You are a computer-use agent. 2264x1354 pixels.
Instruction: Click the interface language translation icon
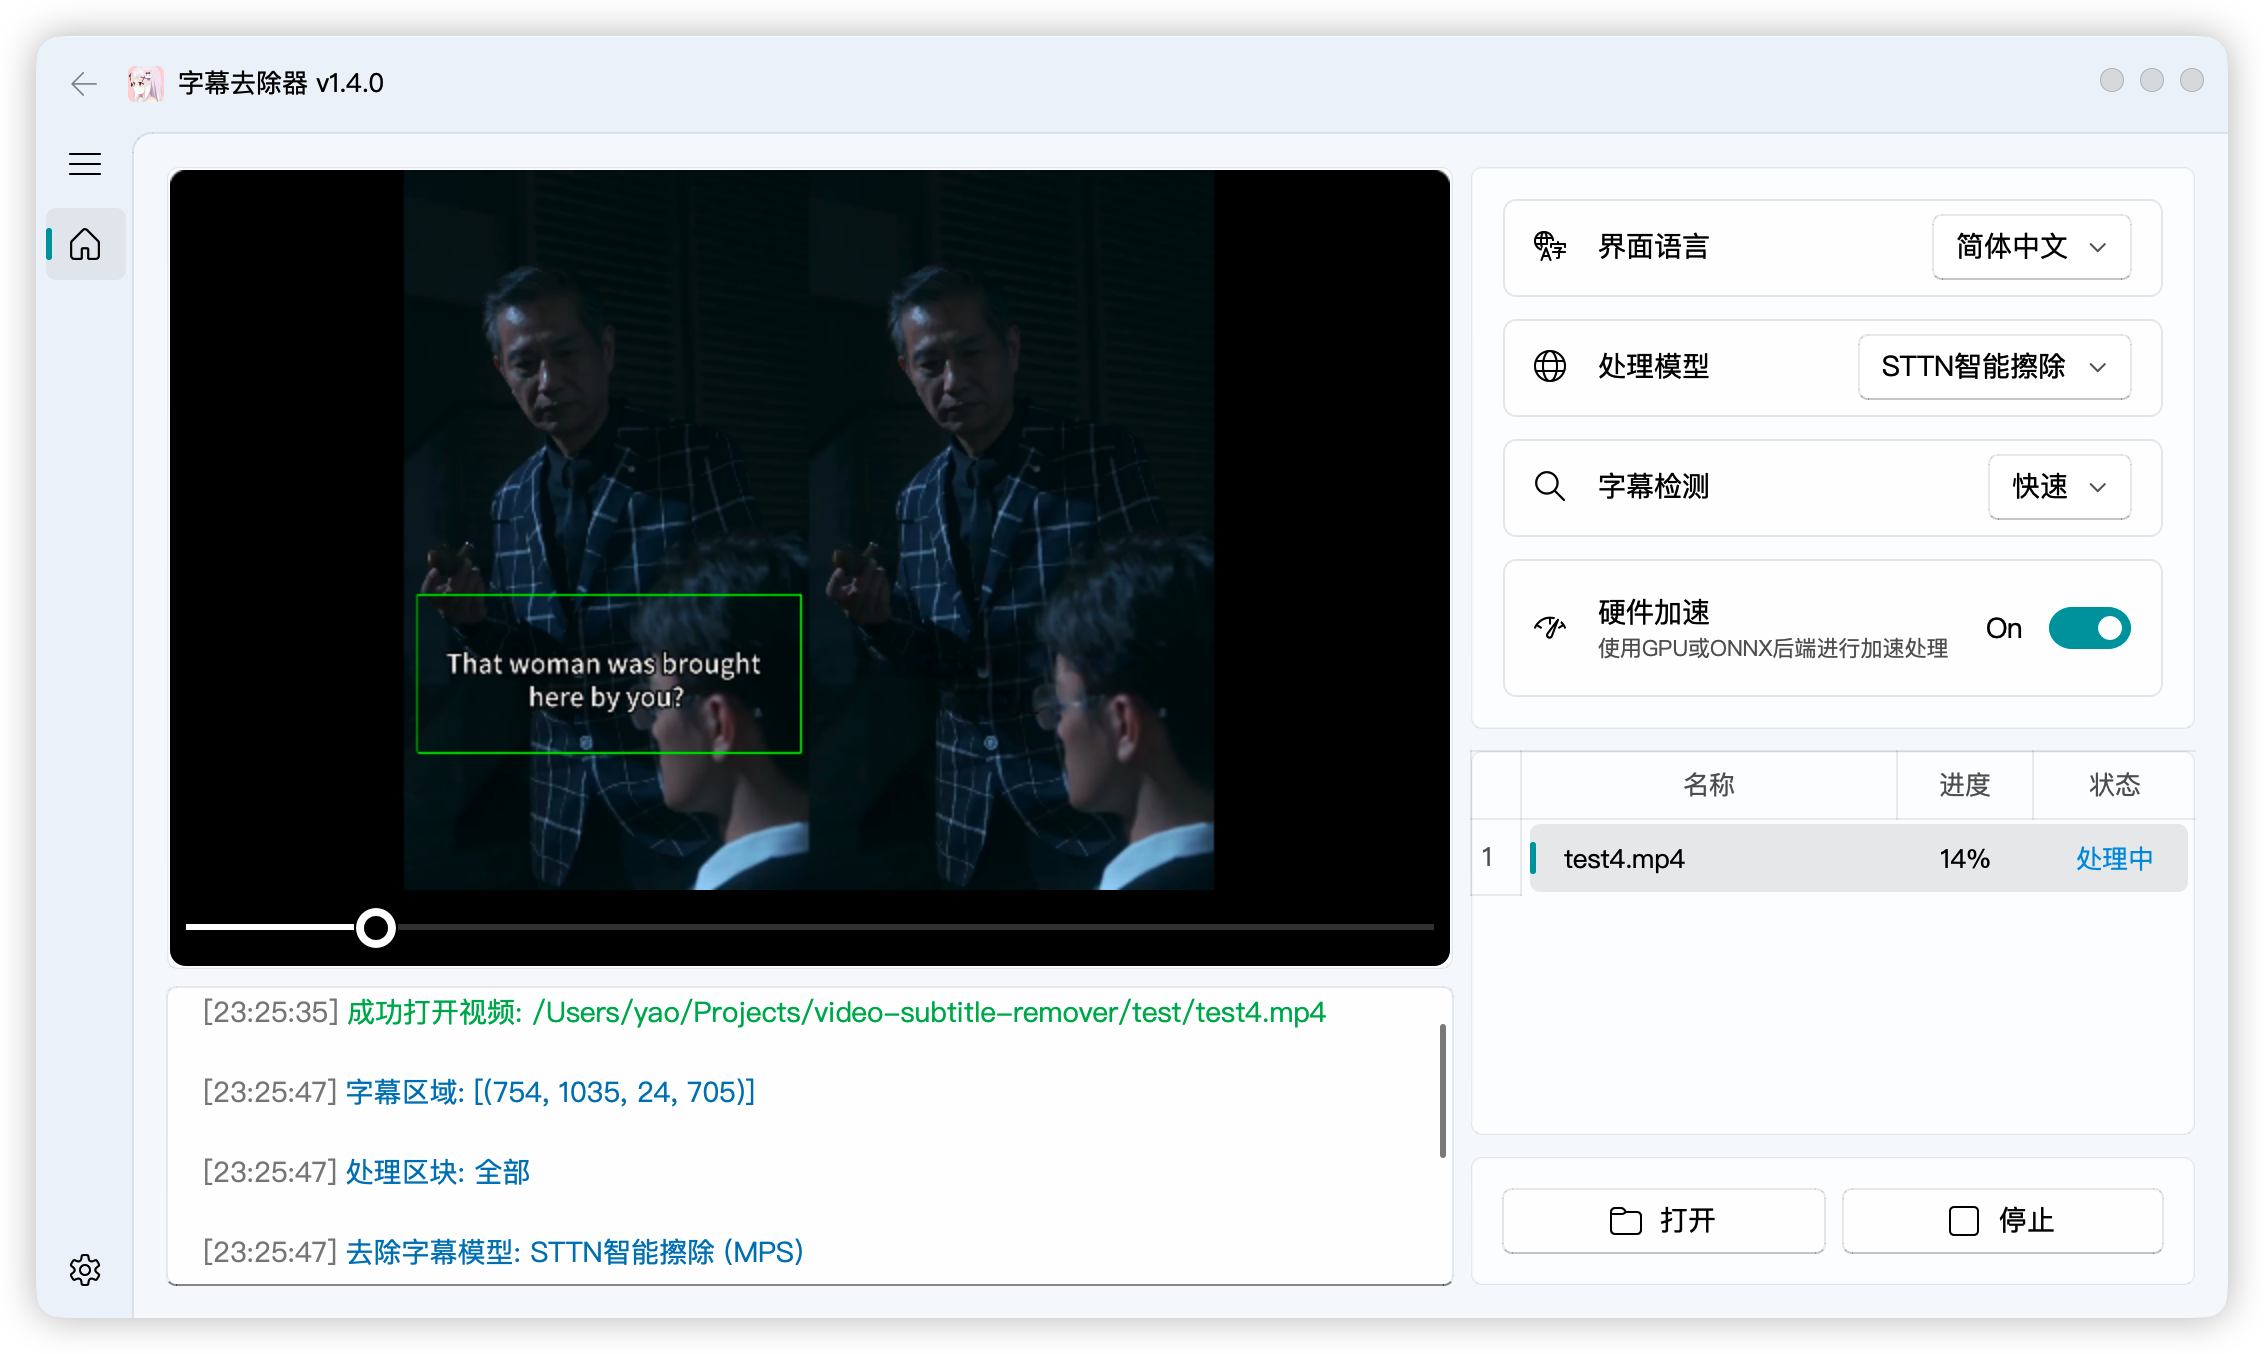point(1549,247)
